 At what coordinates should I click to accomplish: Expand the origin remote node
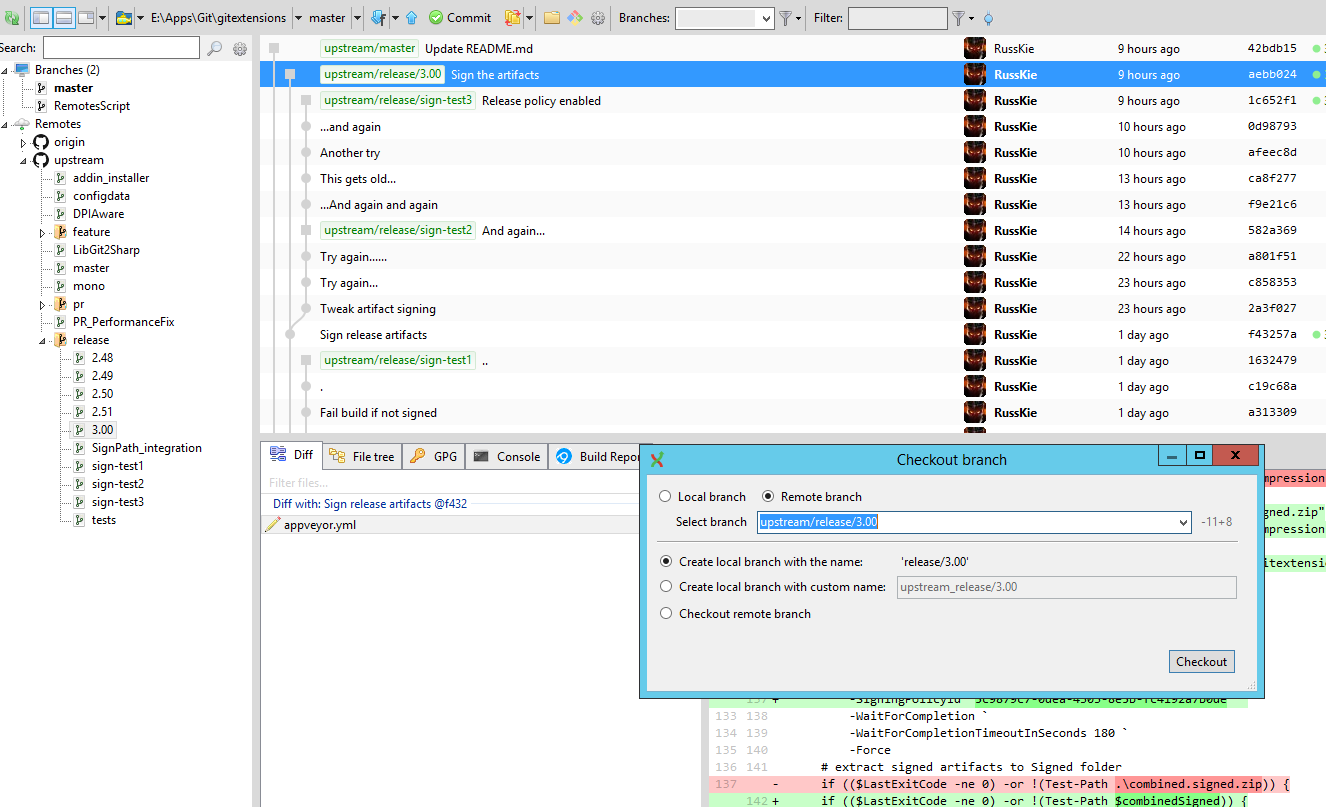(x=25, y=141)
